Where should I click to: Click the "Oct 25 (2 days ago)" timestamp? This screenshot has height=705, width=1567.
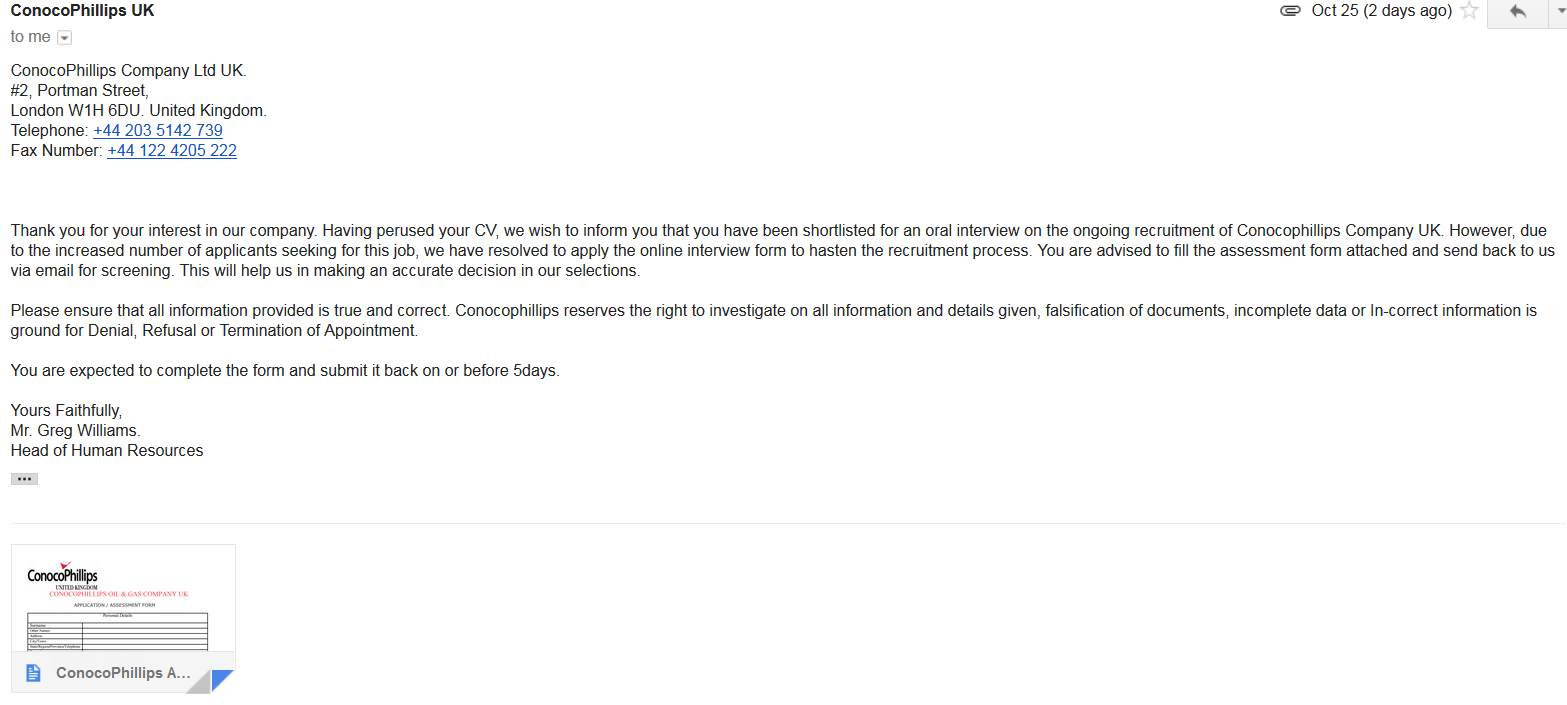click(1381, 11)
